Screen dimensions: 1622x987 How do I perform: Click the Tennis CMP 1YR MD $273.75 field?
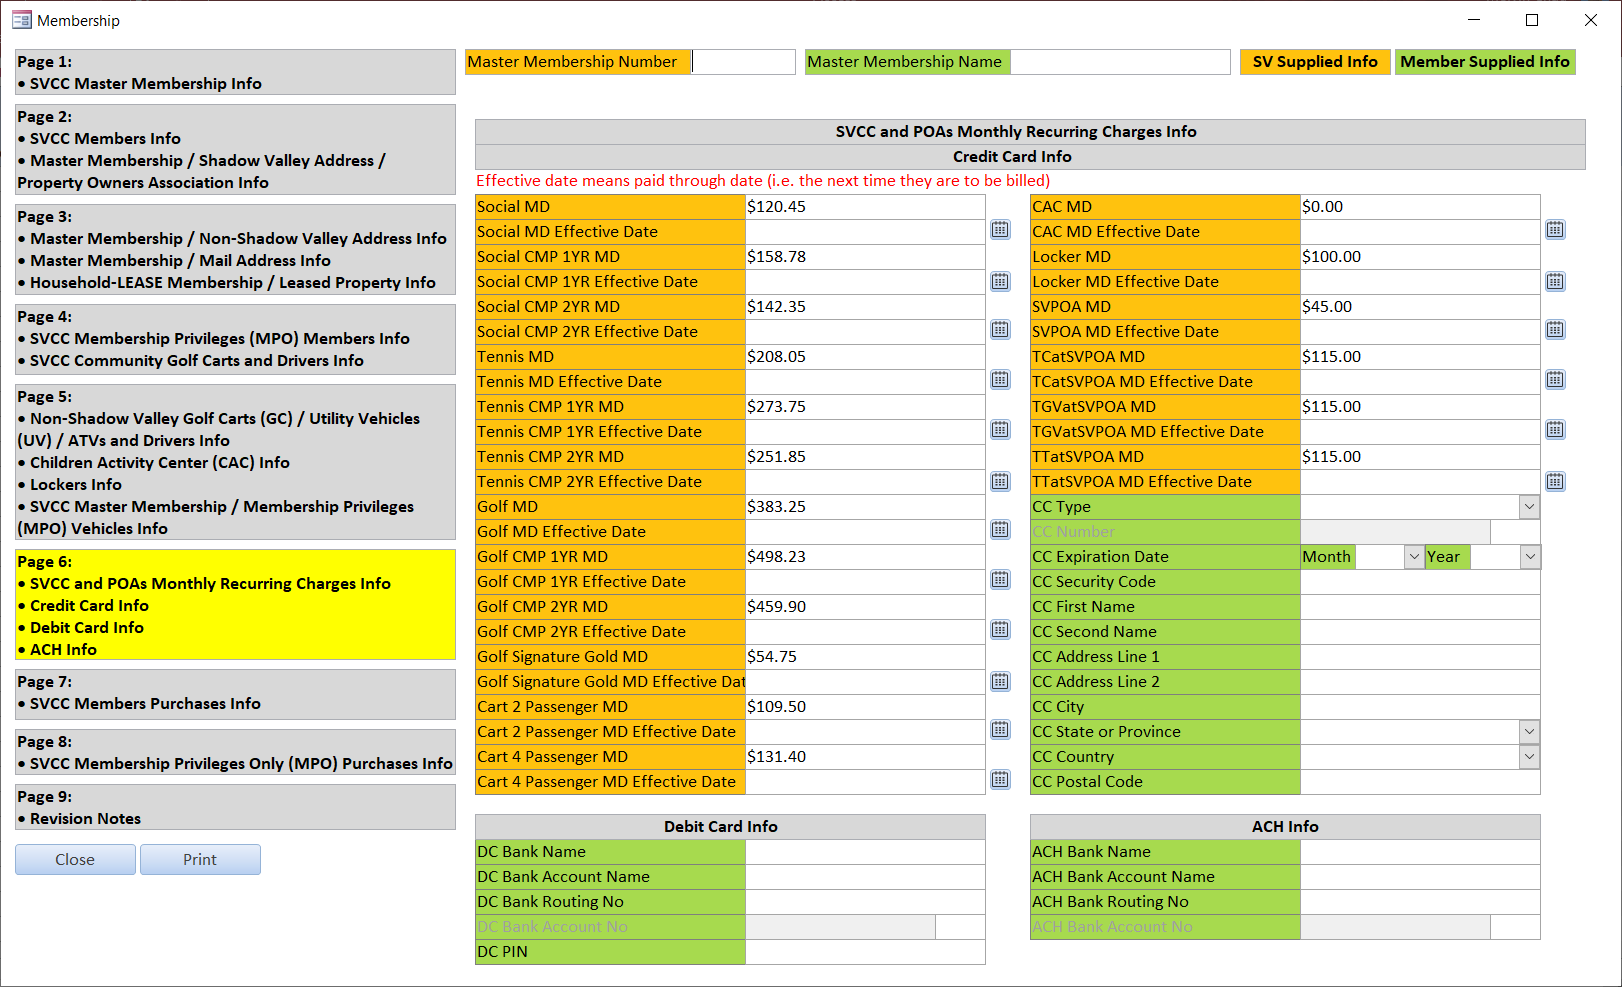coord(865,407)
